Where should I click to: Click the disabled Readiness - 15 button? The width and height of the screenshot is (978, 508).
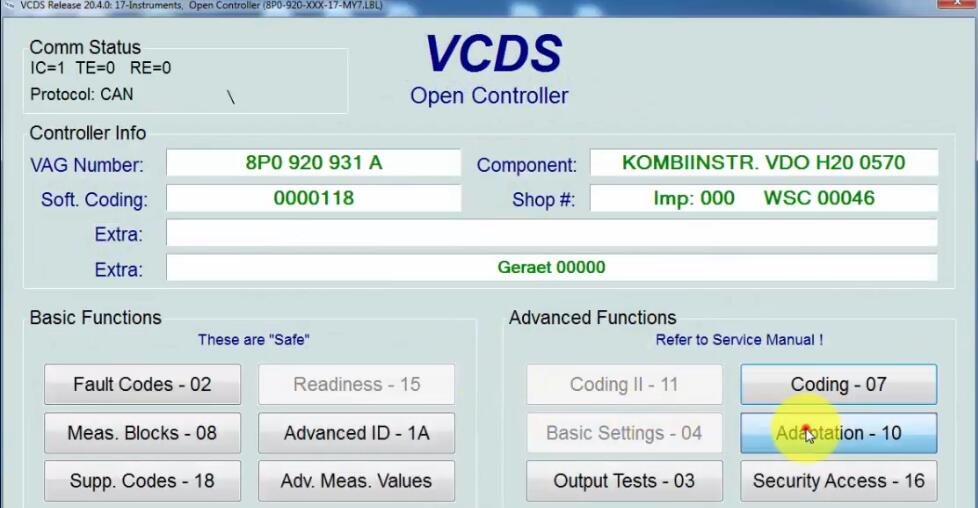[x=357, y=384]
